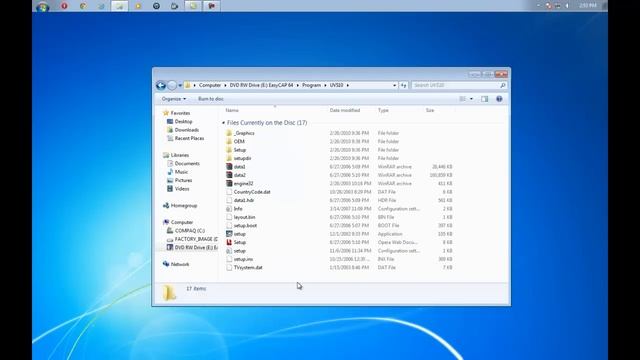Select Computer in the navigation pane
The height and width of the screenshot is (360, 640).
182,222
